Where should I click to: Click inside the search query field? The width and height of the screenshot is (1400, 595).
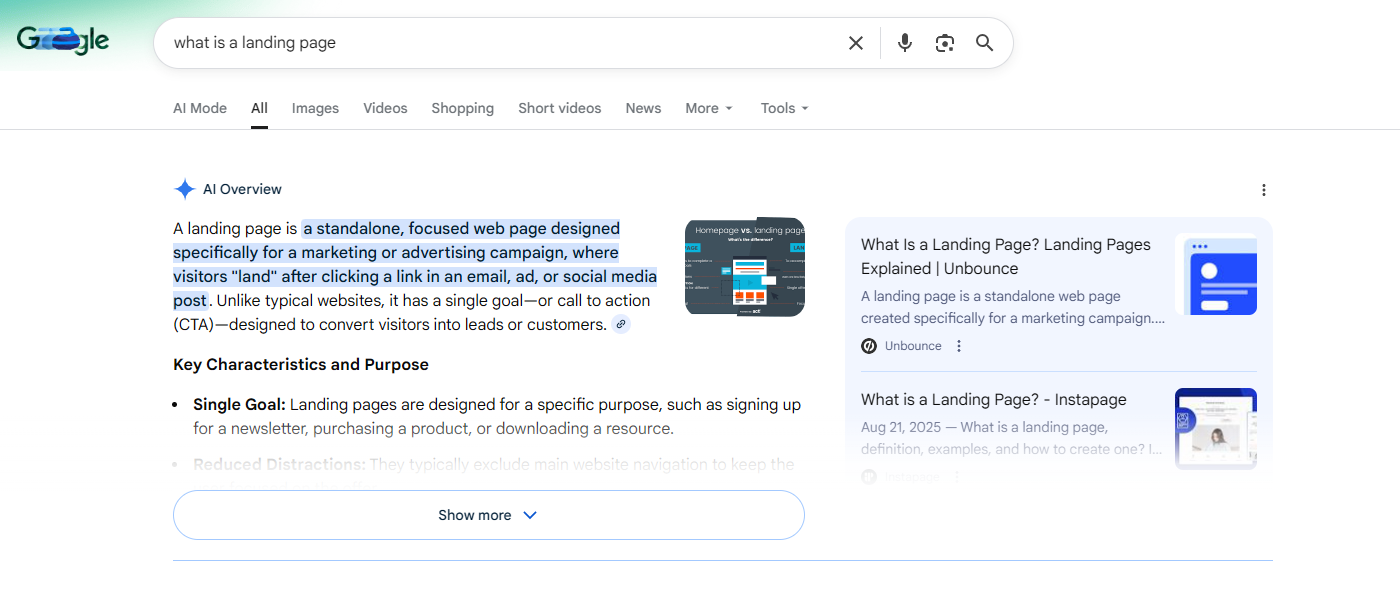(500, 43)
